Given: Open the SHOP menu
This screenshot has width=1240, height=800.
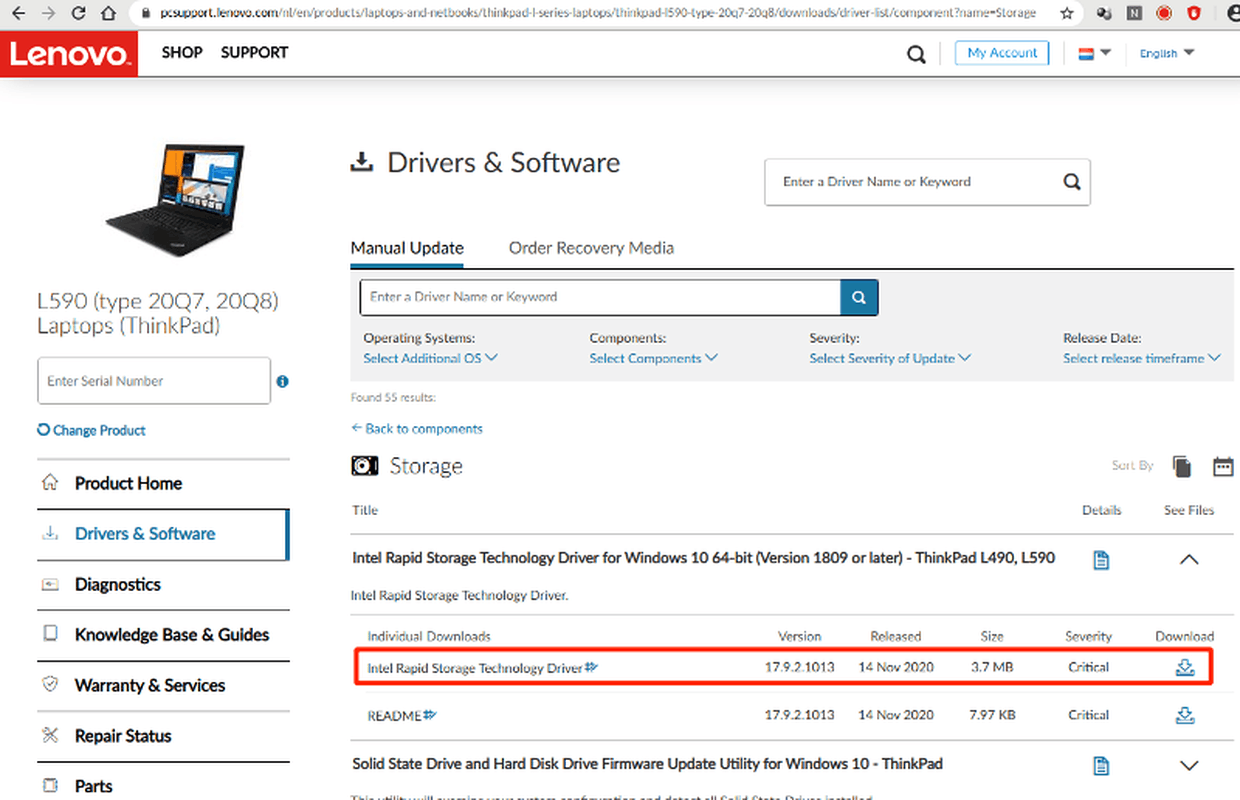Looking at the screenshot, I should [x=182, y=53].
